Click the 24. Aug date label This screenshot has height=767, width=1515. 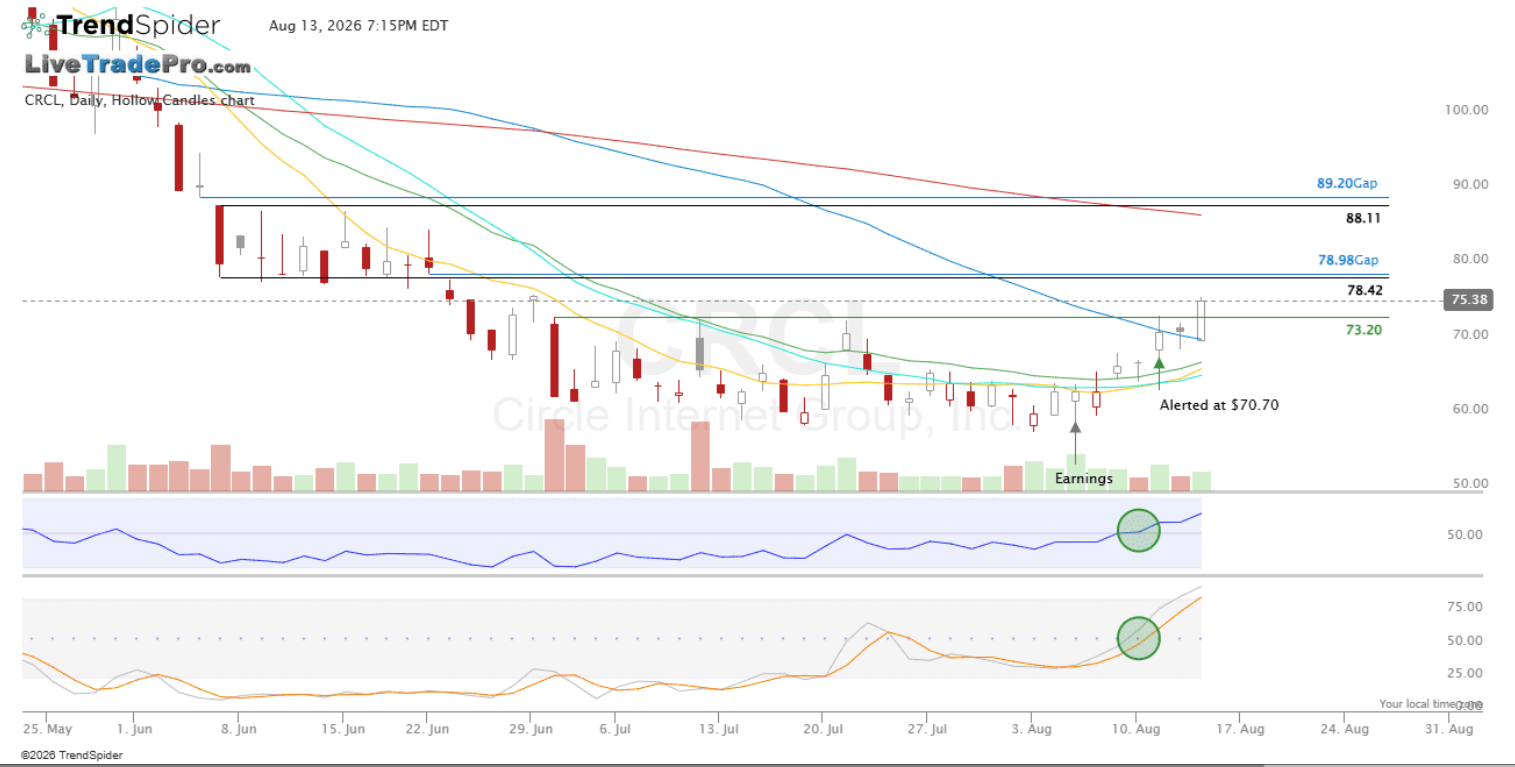(1344, 731)
